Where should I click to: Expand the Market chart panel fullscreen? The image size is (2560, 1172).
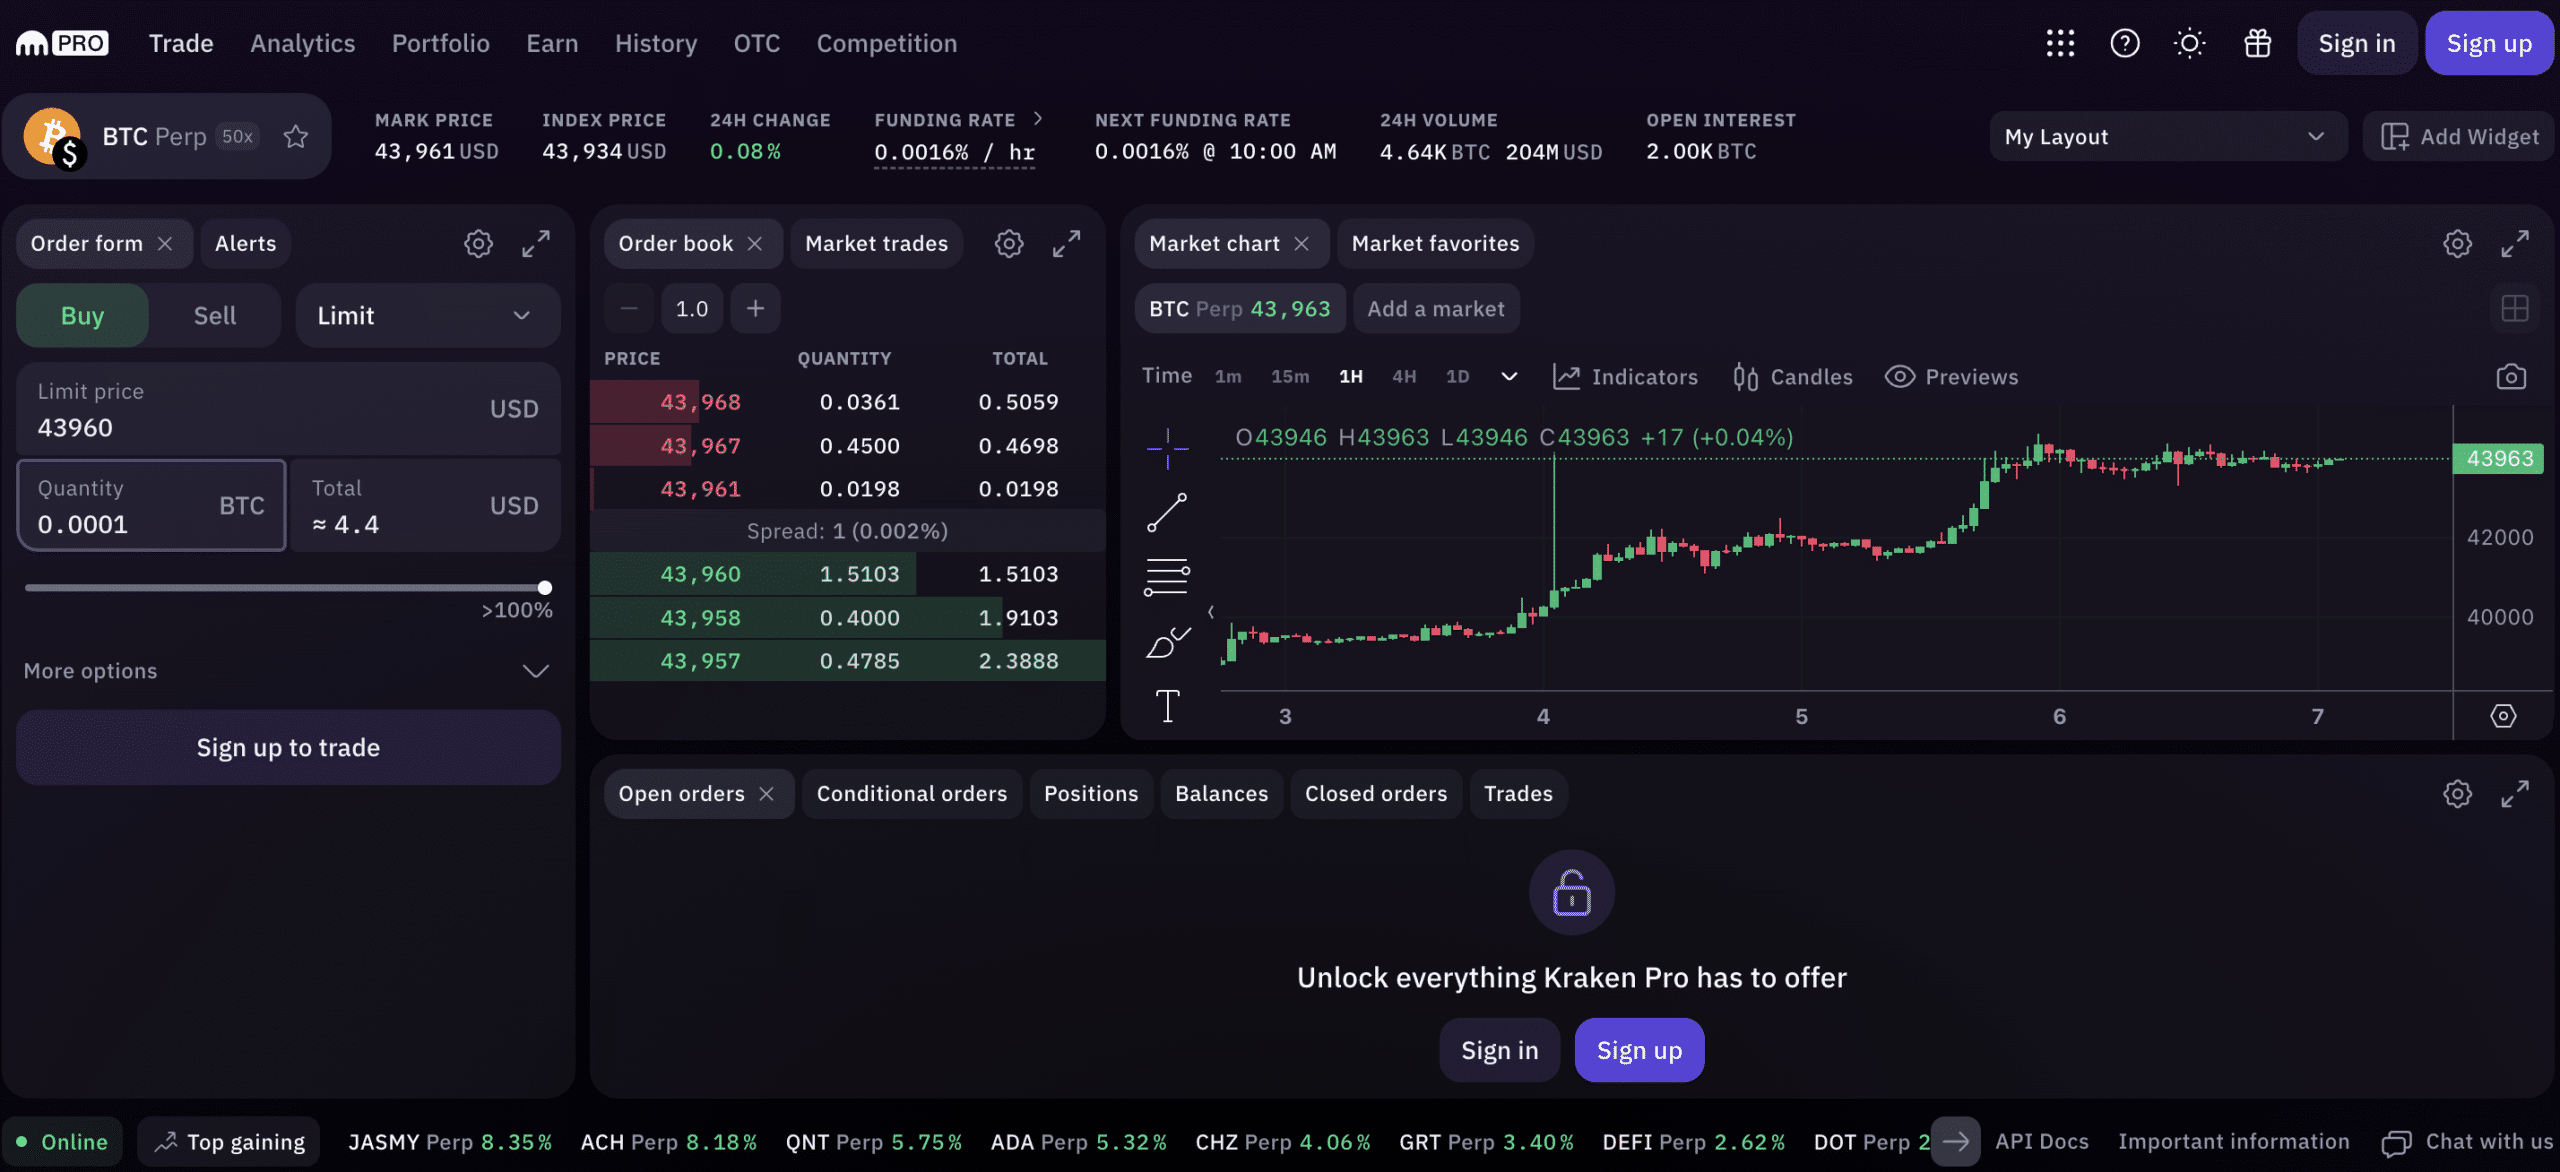point(2515,243)
